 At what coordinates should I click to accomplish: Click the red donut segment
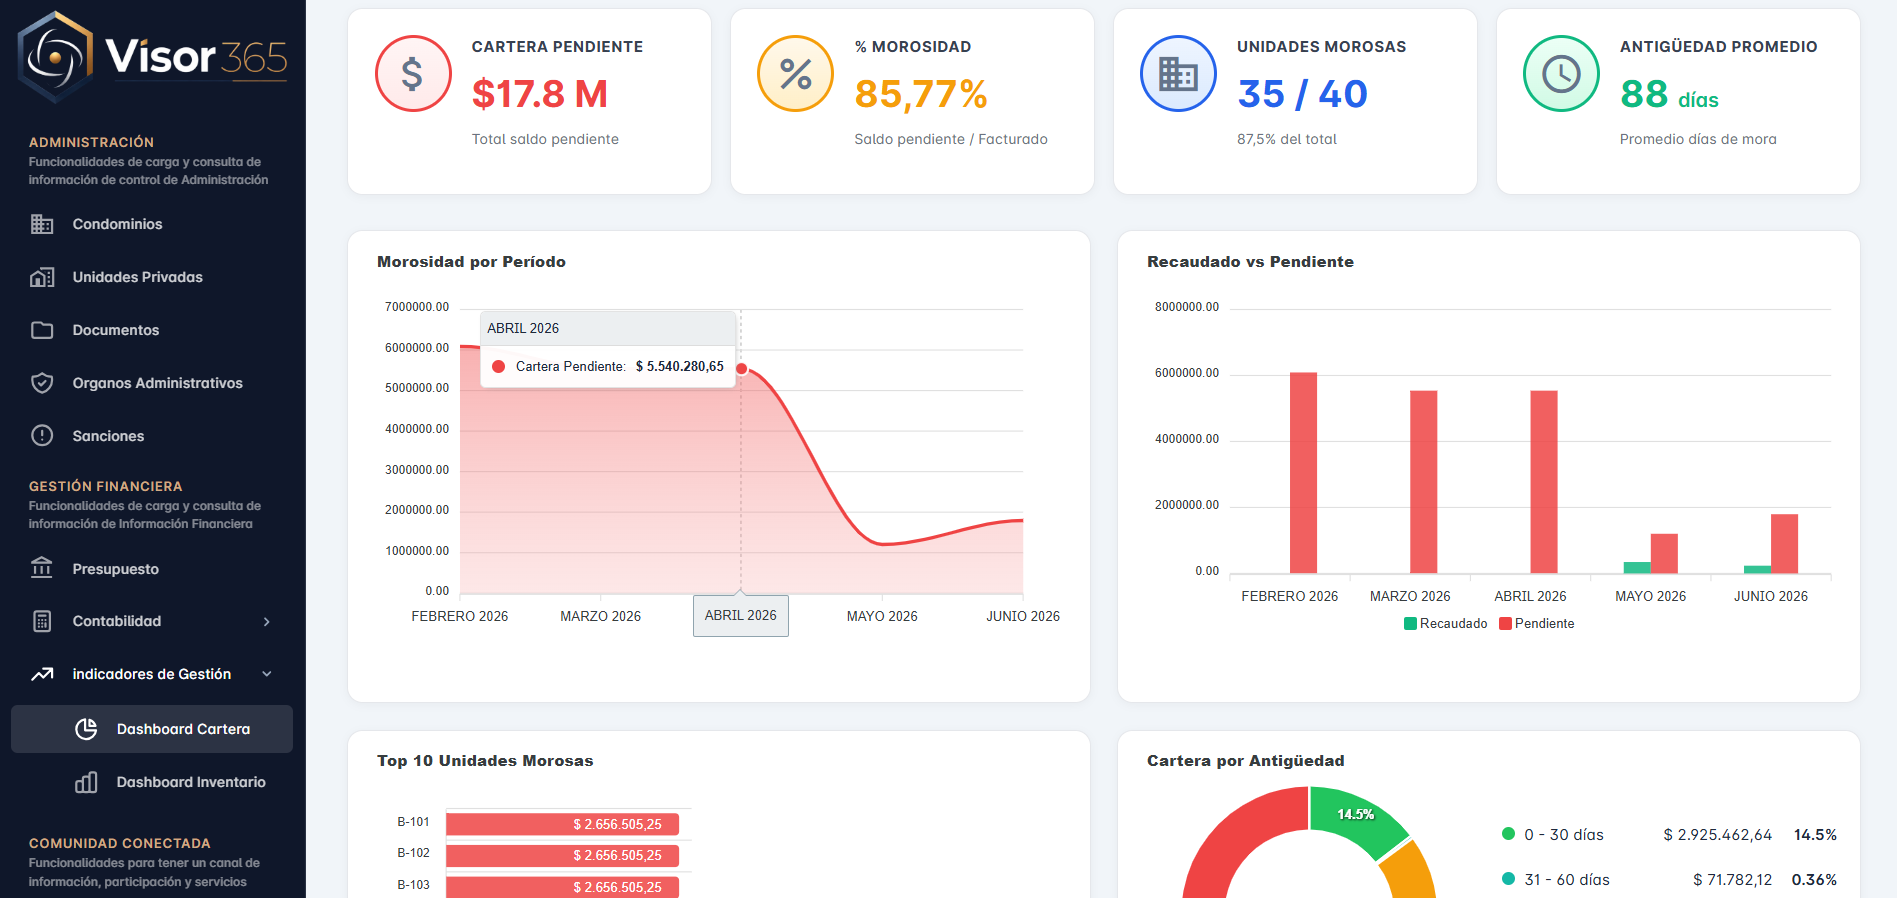[1235, 839]
